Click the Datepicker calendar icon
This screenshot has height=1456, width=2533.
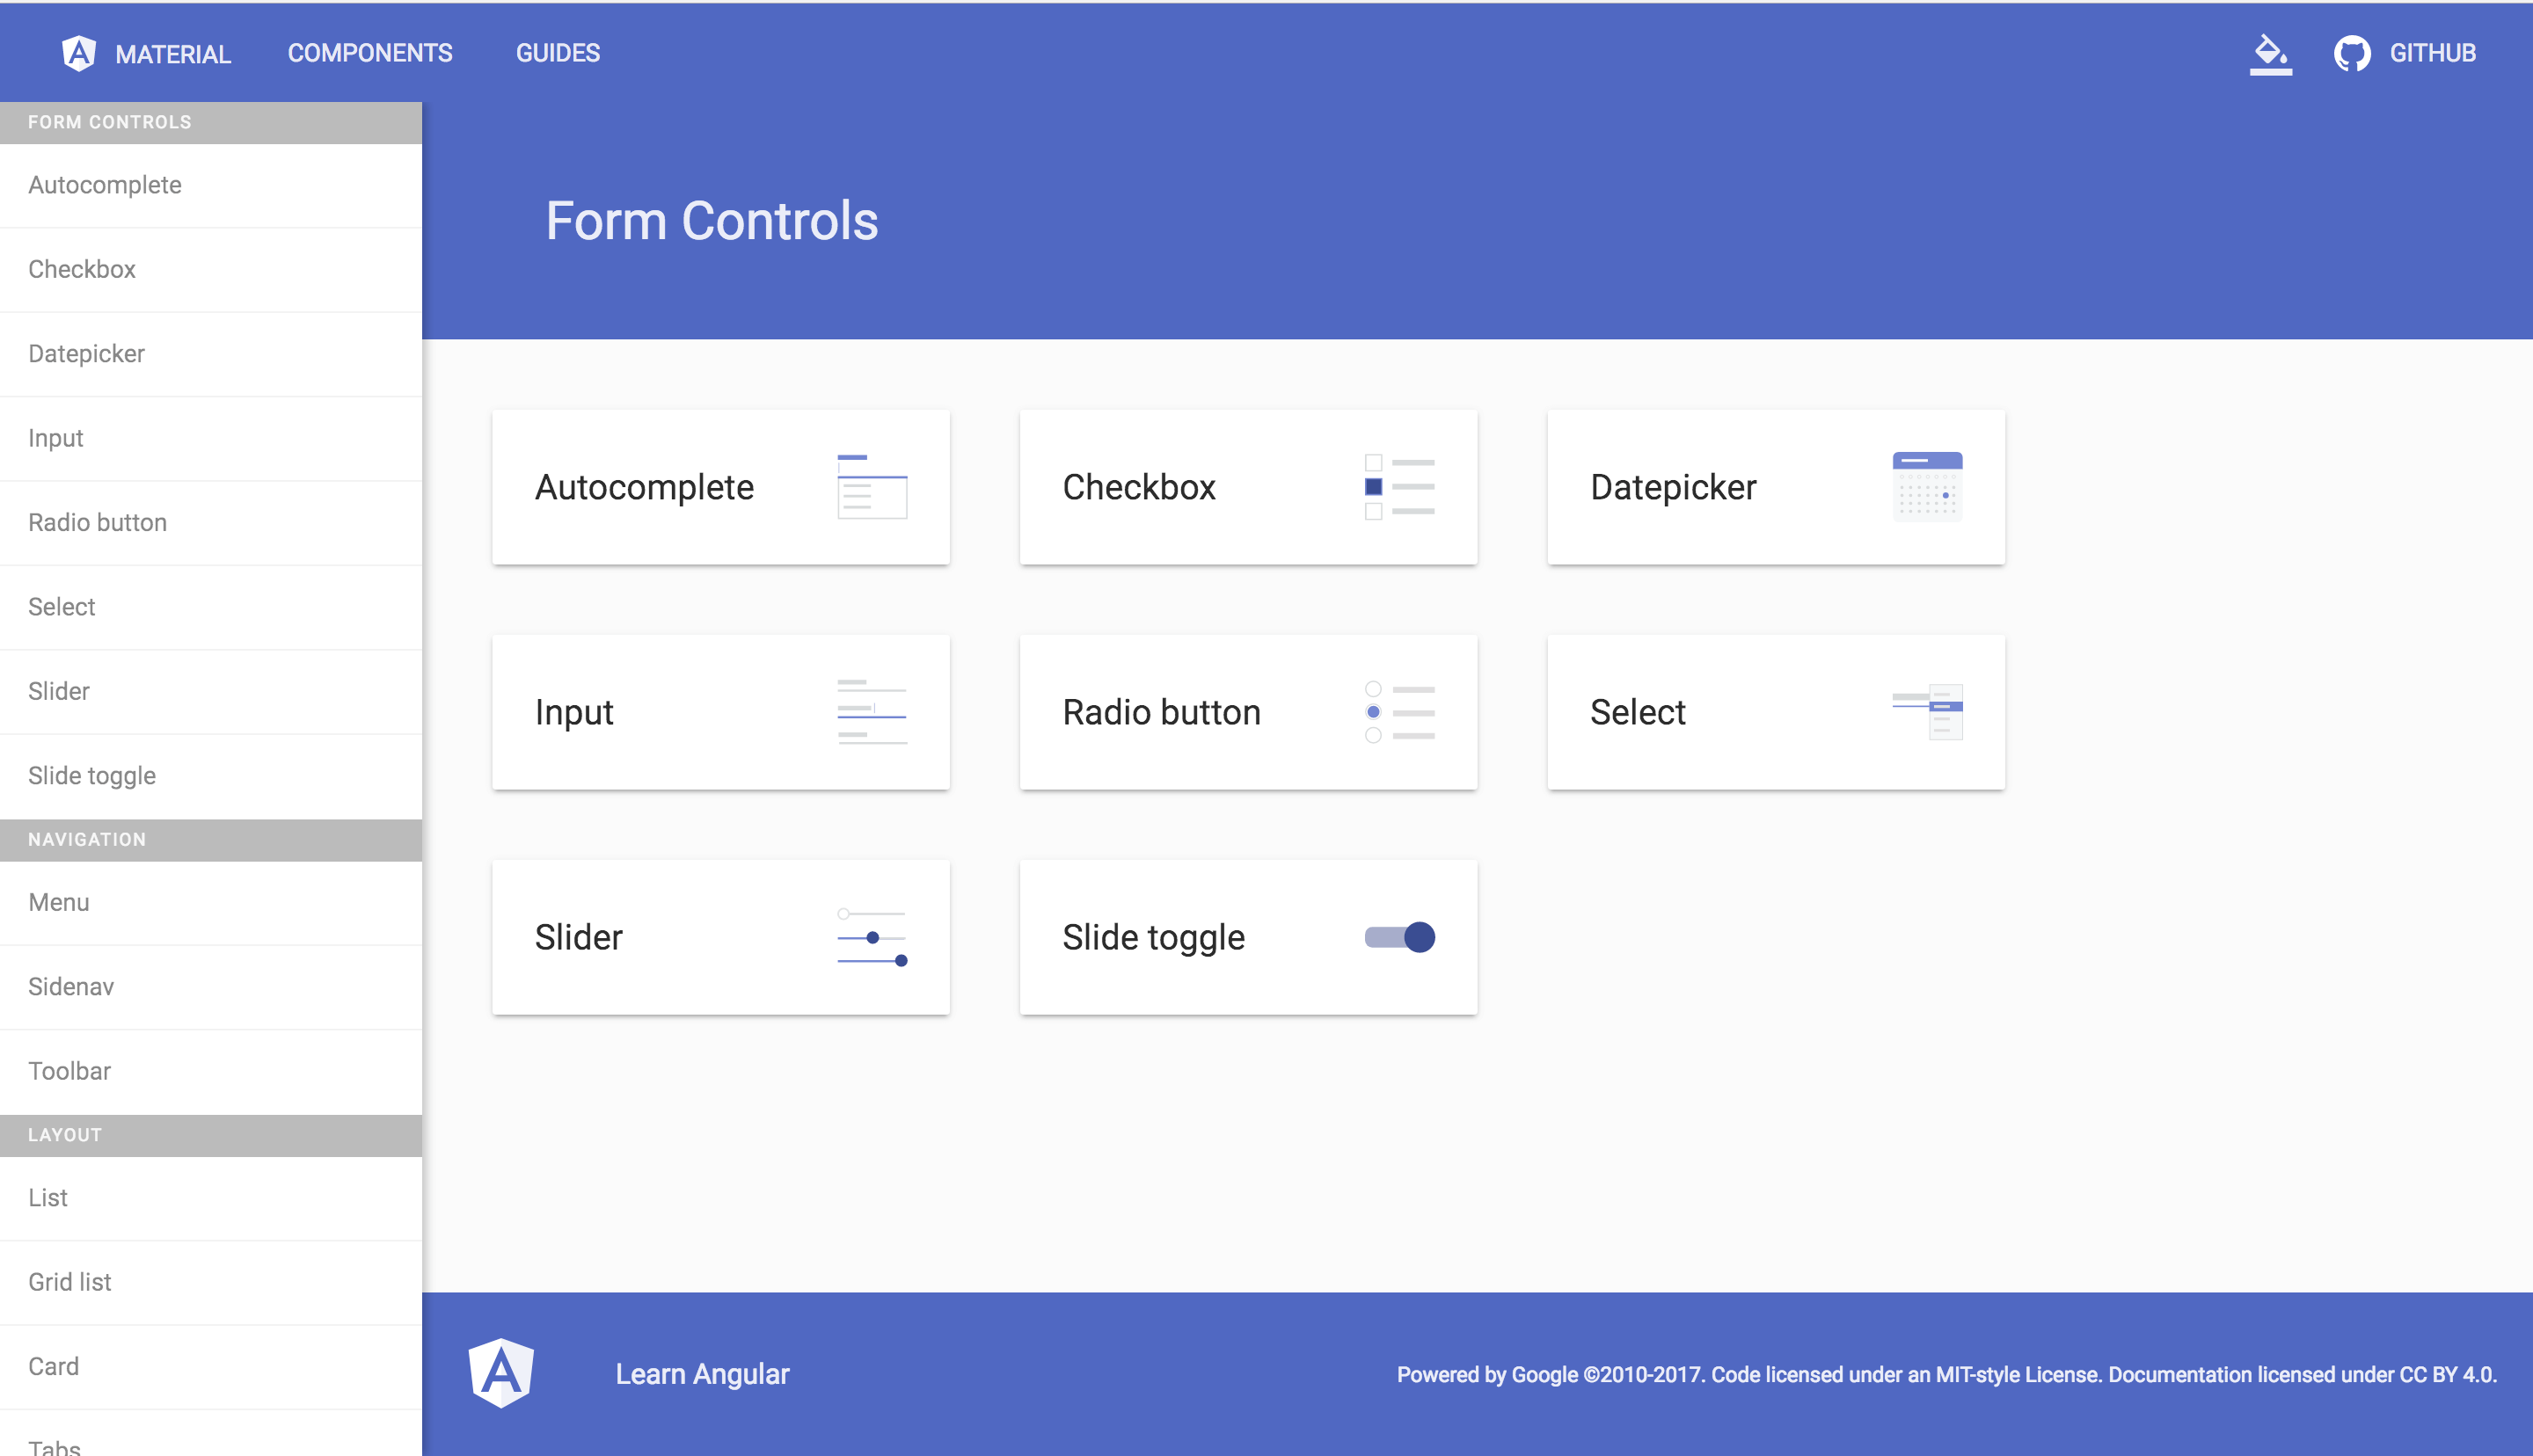[1928, 487]
